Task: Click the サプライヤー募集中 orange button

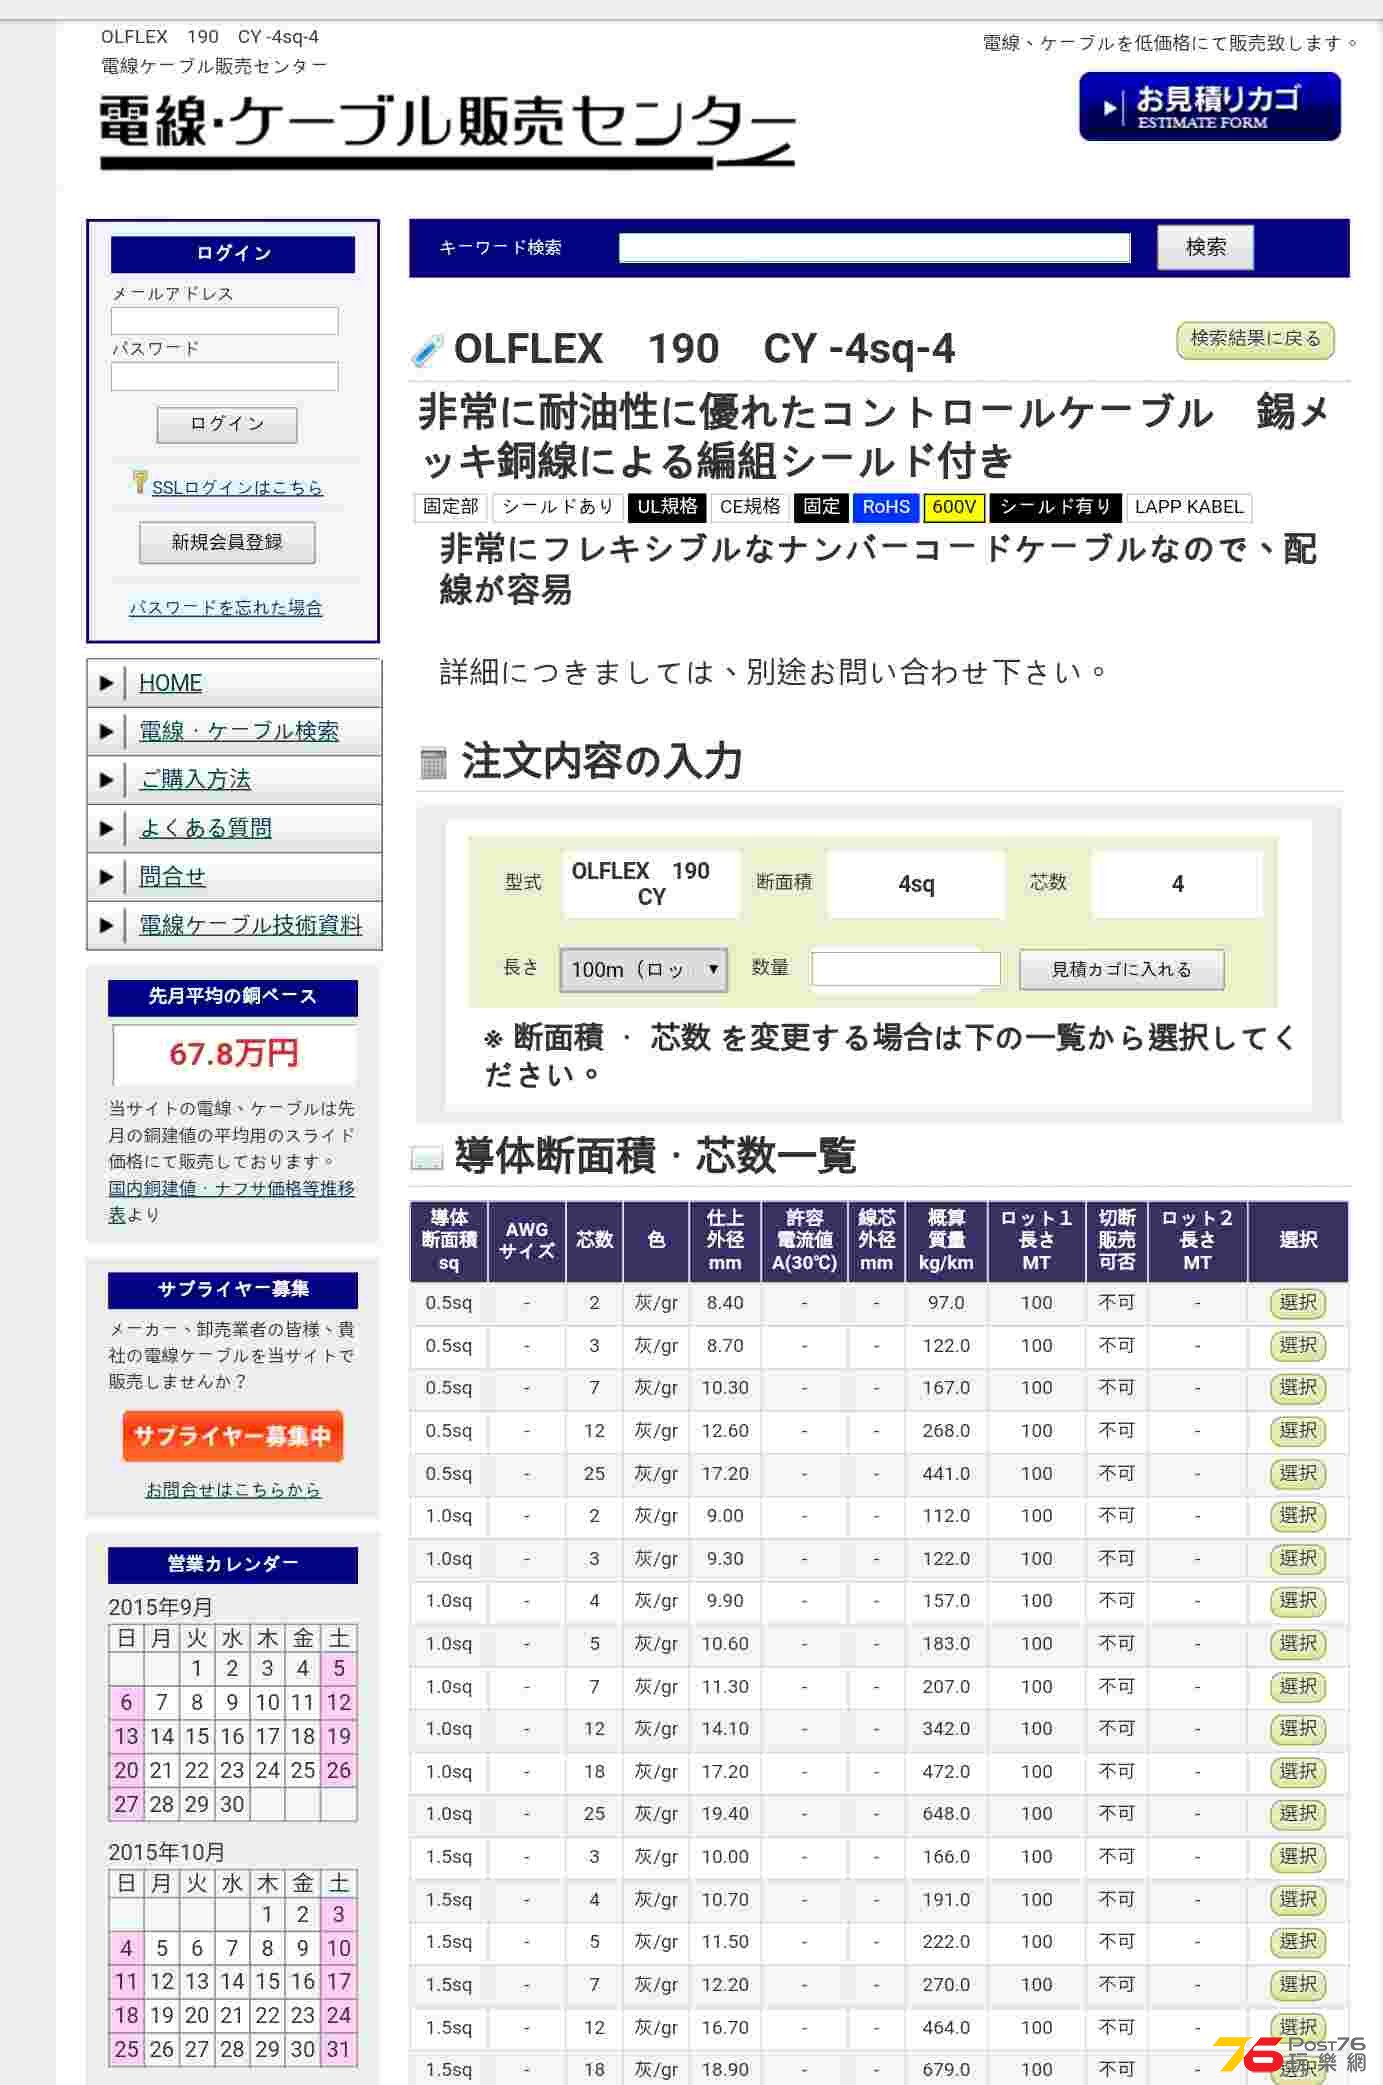Action: coord(232,1436)
